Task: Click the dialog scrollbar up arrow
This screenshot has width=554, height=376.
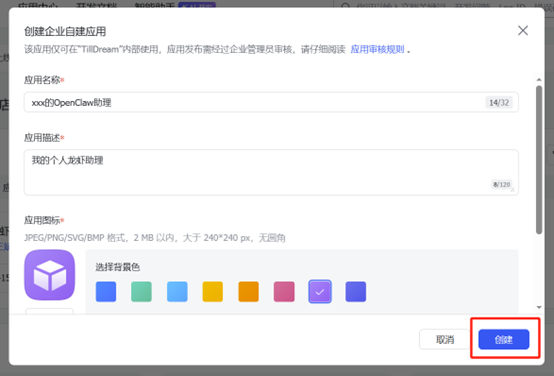Action: pyautogui.click(x=539, y=80)
